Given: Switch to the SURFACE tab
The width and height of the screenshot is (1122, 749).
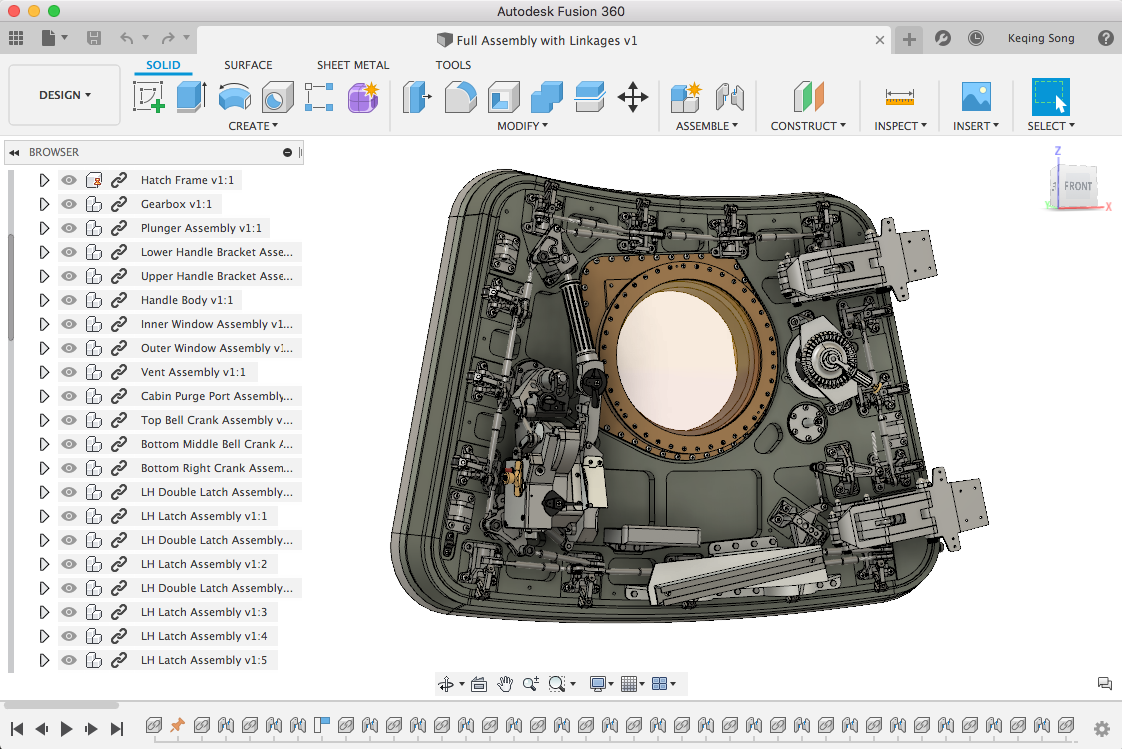Looking at the screenshot, I should [248, 65].
